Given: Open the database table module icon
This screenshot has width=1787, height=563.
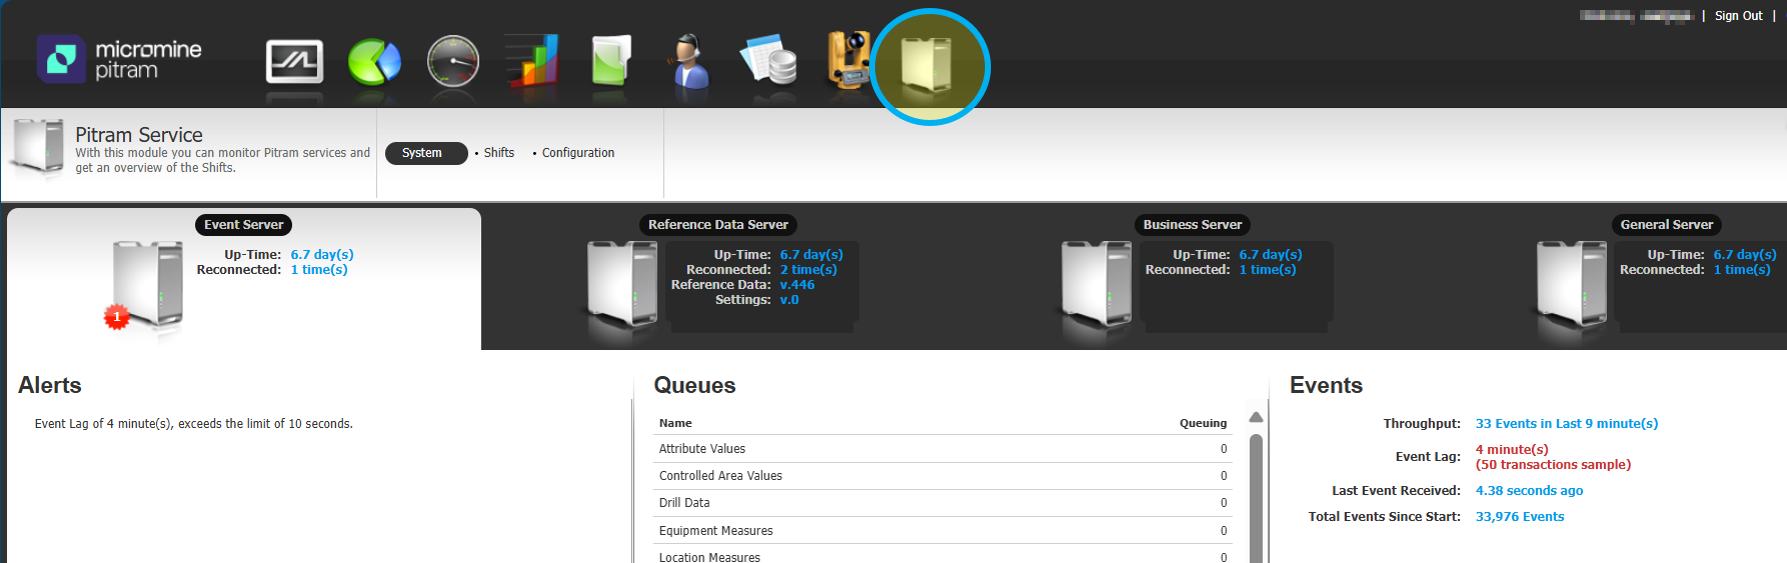Looking at the screenshot, I should click(x=769, y=62).
